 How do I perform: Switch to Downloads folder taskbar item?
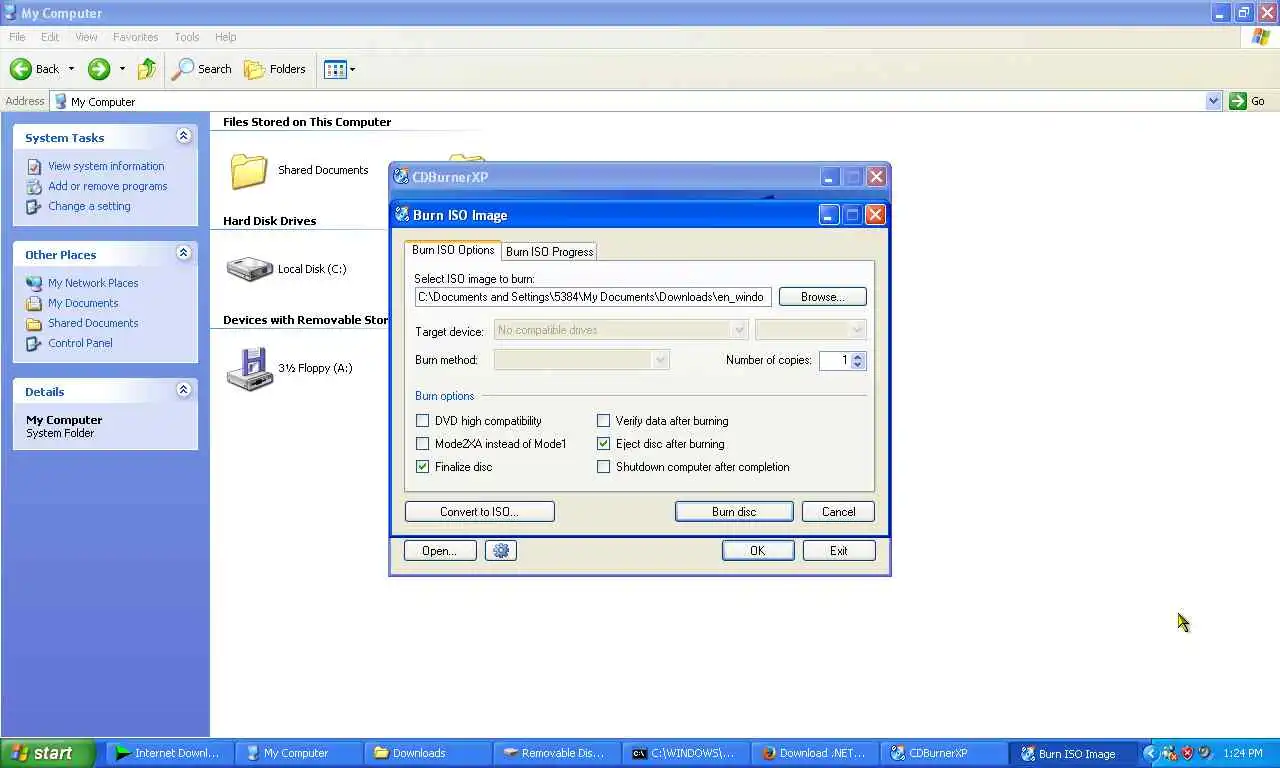pos(428,753)
